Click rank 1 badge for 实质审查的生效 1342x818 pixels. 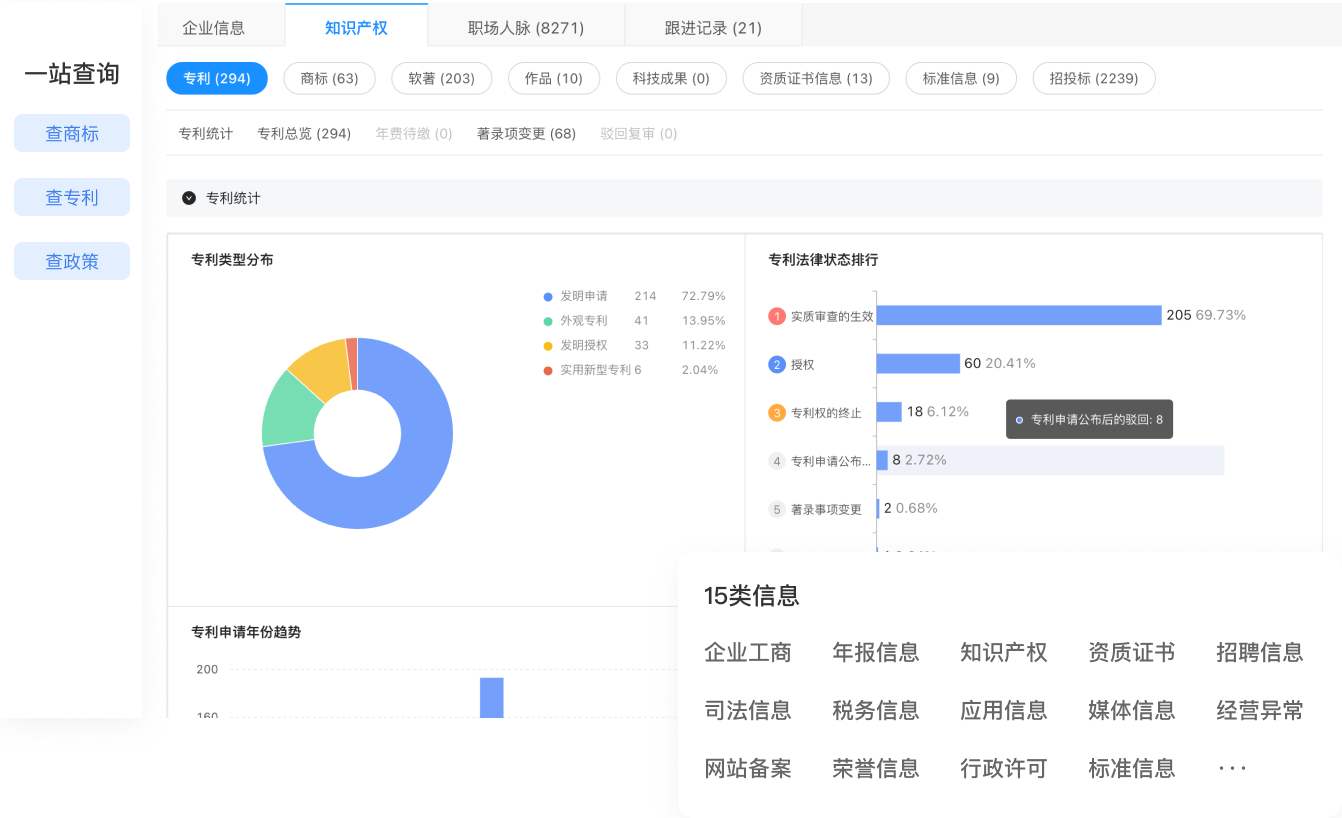(777, 316)
